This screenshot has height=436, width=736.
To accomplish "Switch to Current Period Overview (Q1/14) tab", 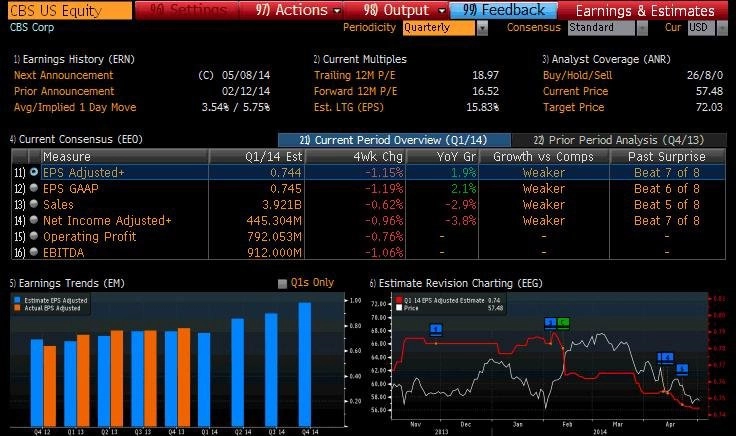I will pos(394,140).
